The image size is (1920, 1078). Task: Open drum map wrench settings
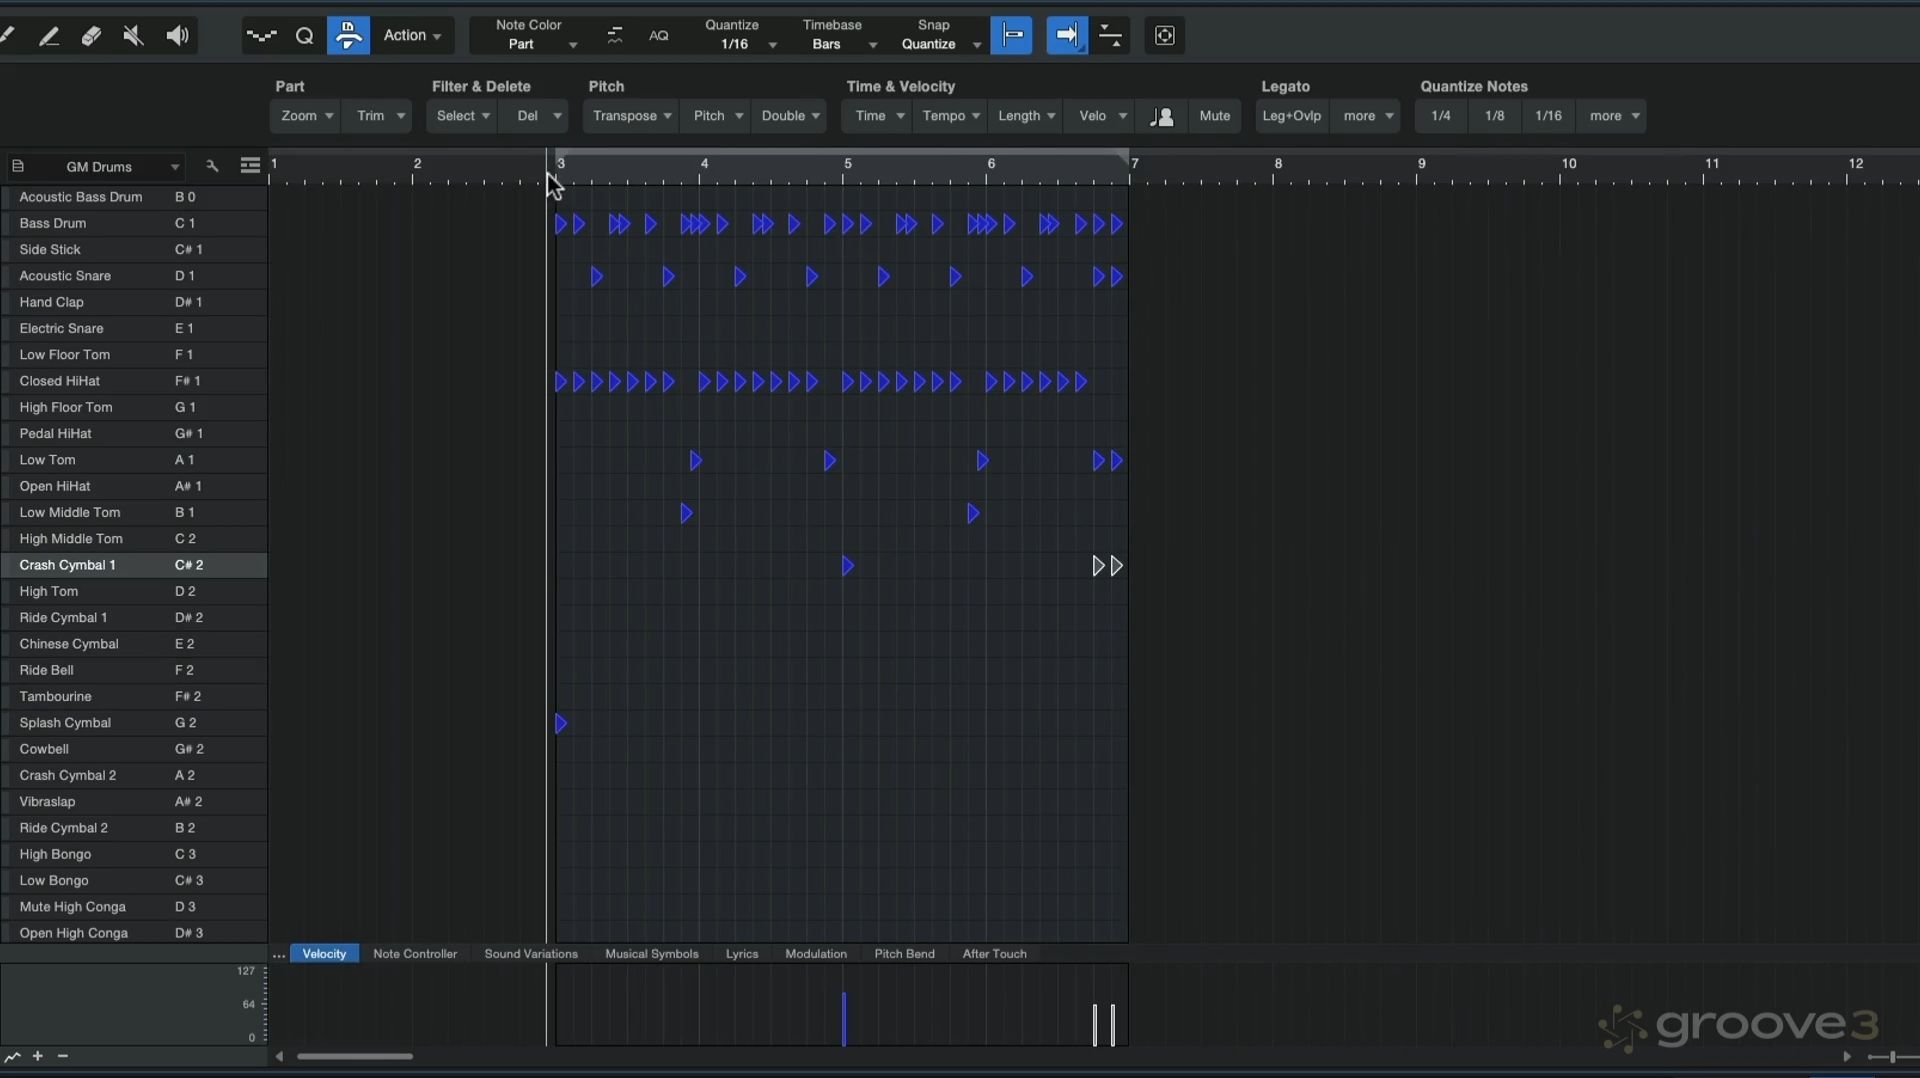click(x=212, y=166)
